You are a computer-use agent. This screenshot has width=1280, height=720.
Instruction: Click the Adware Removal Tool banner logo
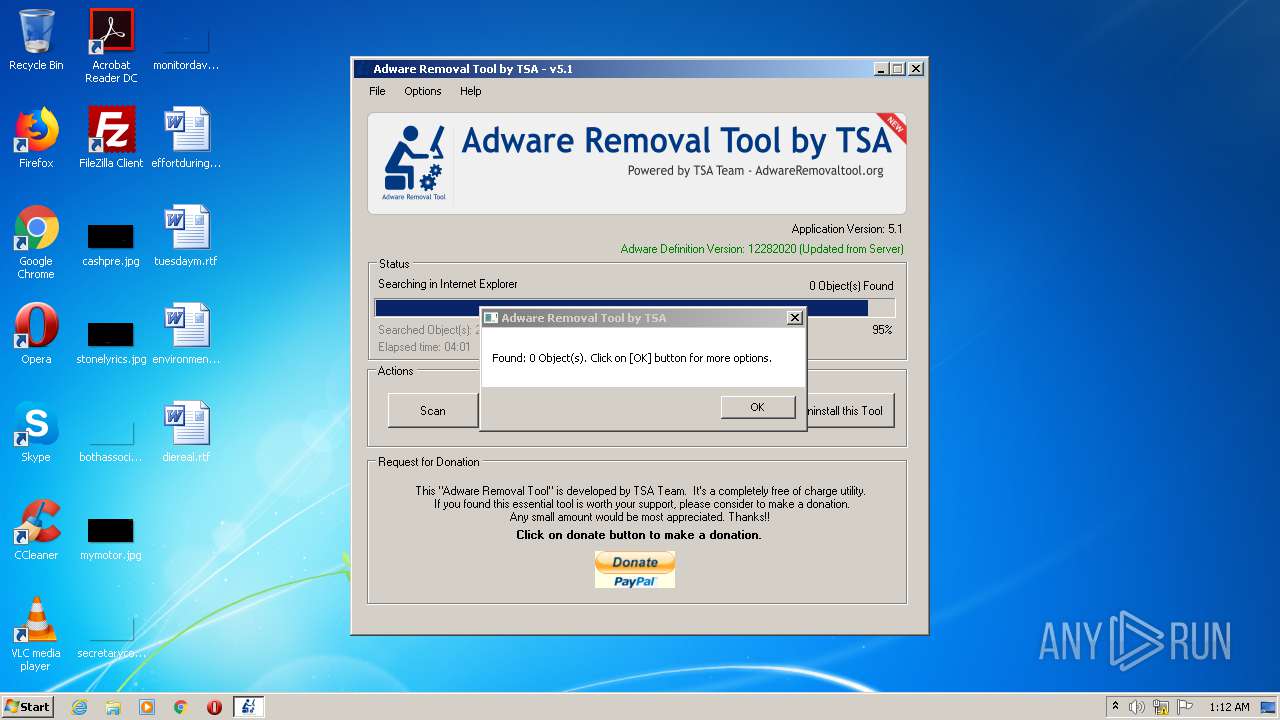[x=413, y=163]
